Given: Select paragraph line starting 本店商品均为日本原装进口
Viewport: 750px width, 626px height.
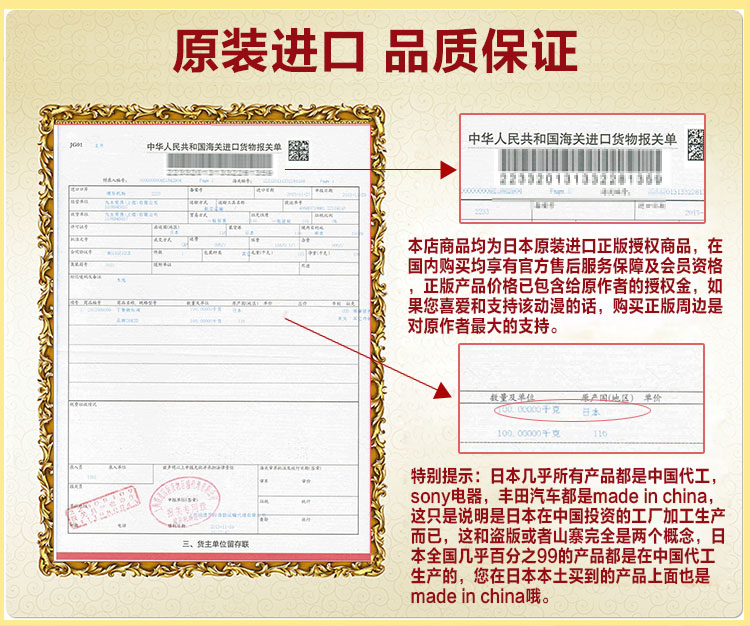Looking at the screenshot, I should pyautogui.click(x=565, y=246).
